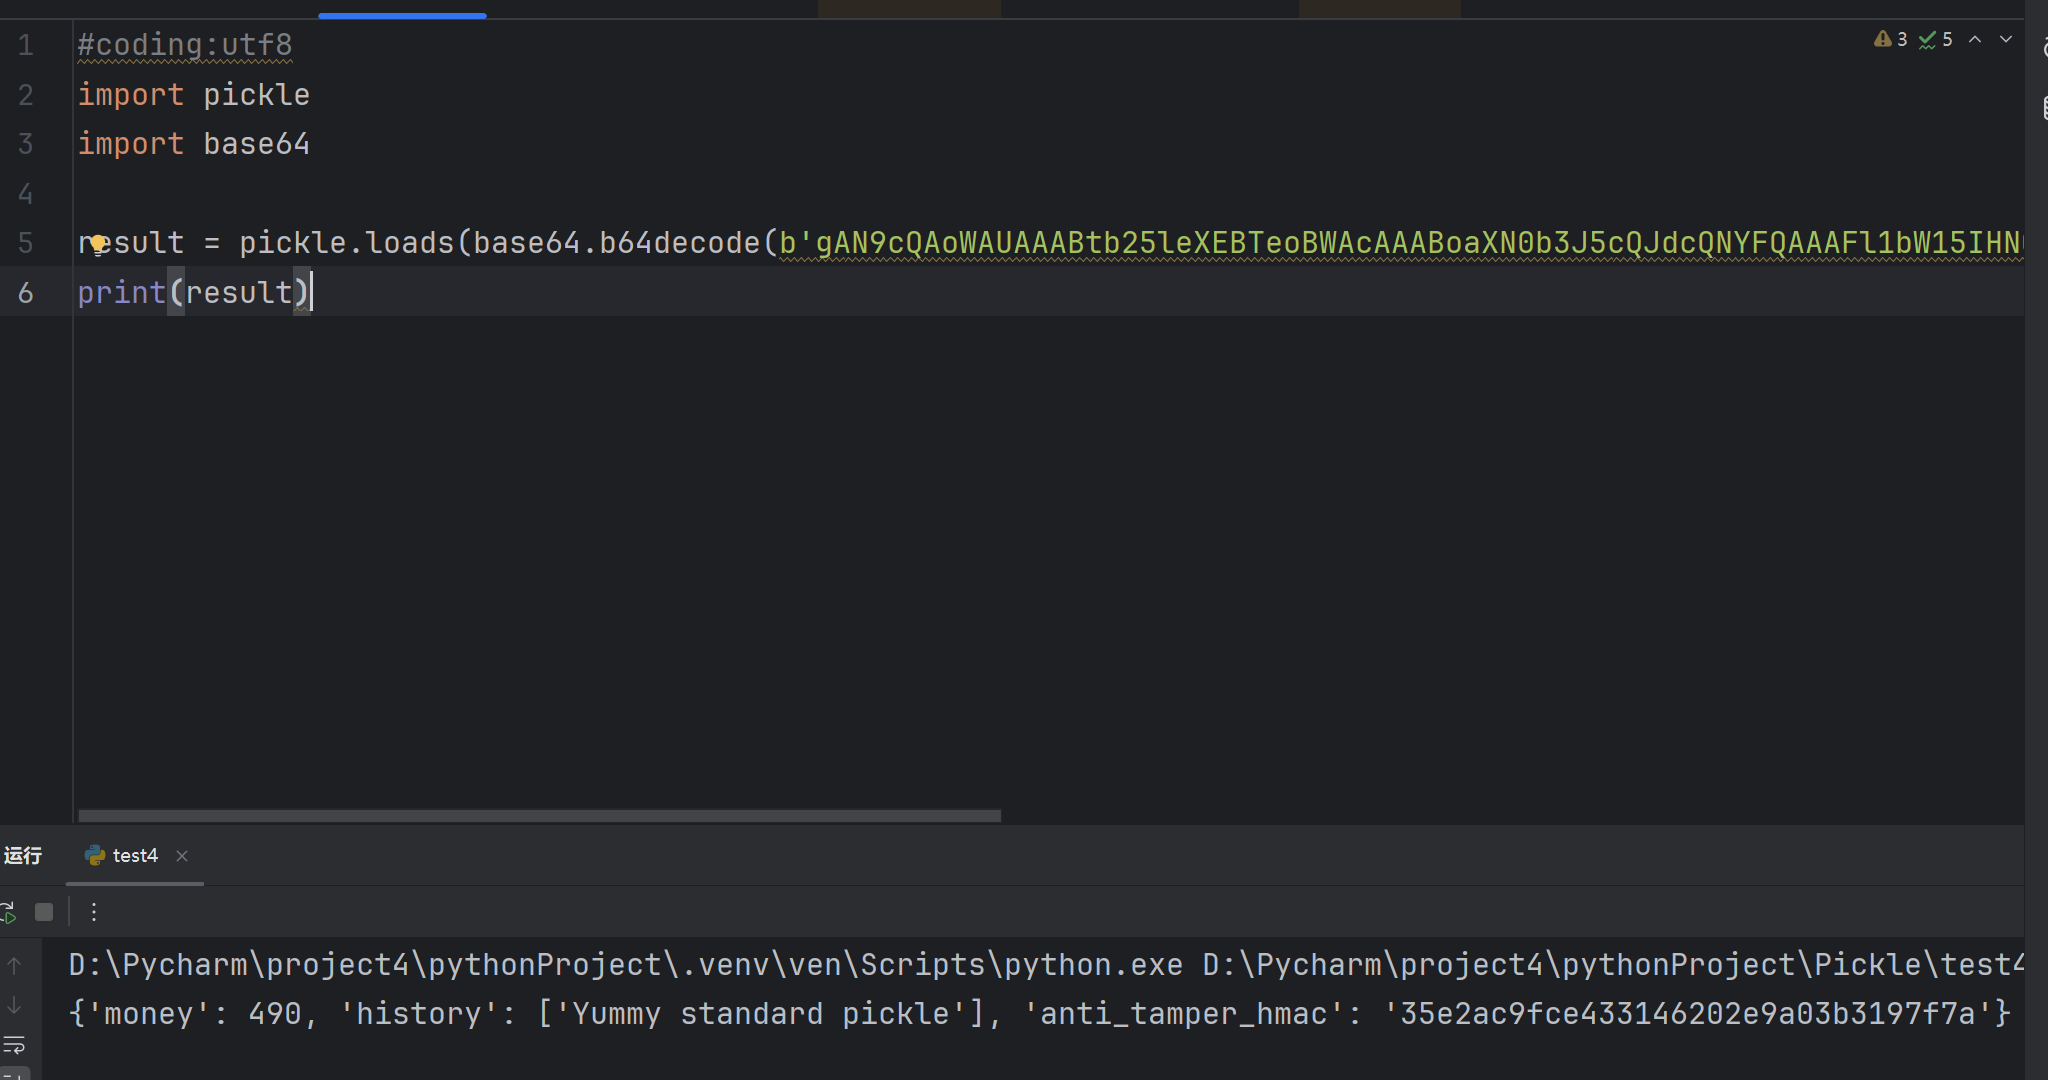Click the warnings indicator showing 3
Image resolution: width=2048 pixels, height=1080 pixels.
(x=1890, y=39)
